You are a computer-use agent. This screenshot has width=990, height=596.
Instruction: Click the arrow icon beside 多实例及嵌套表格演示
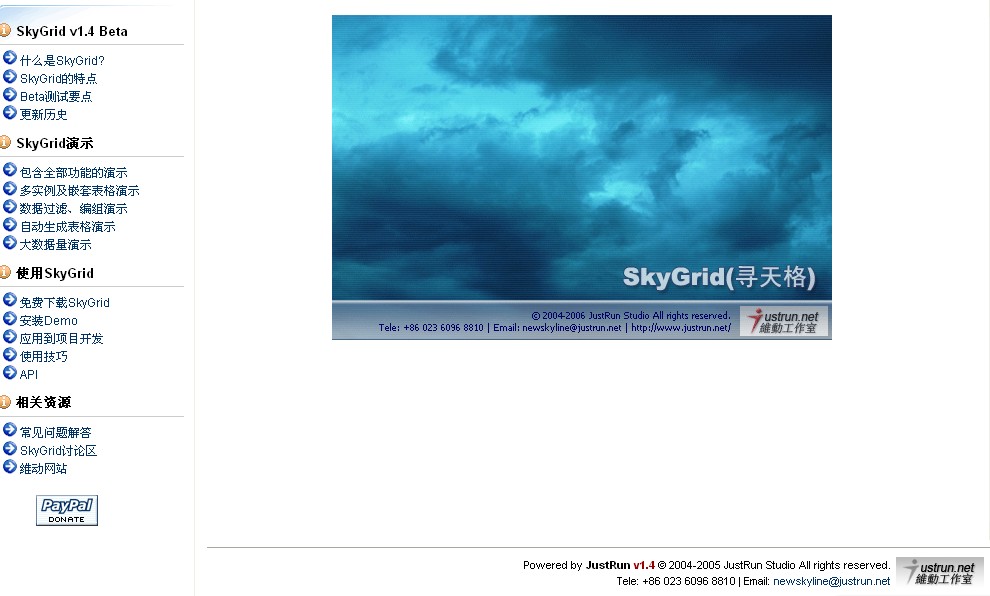(x=9, y=189)
